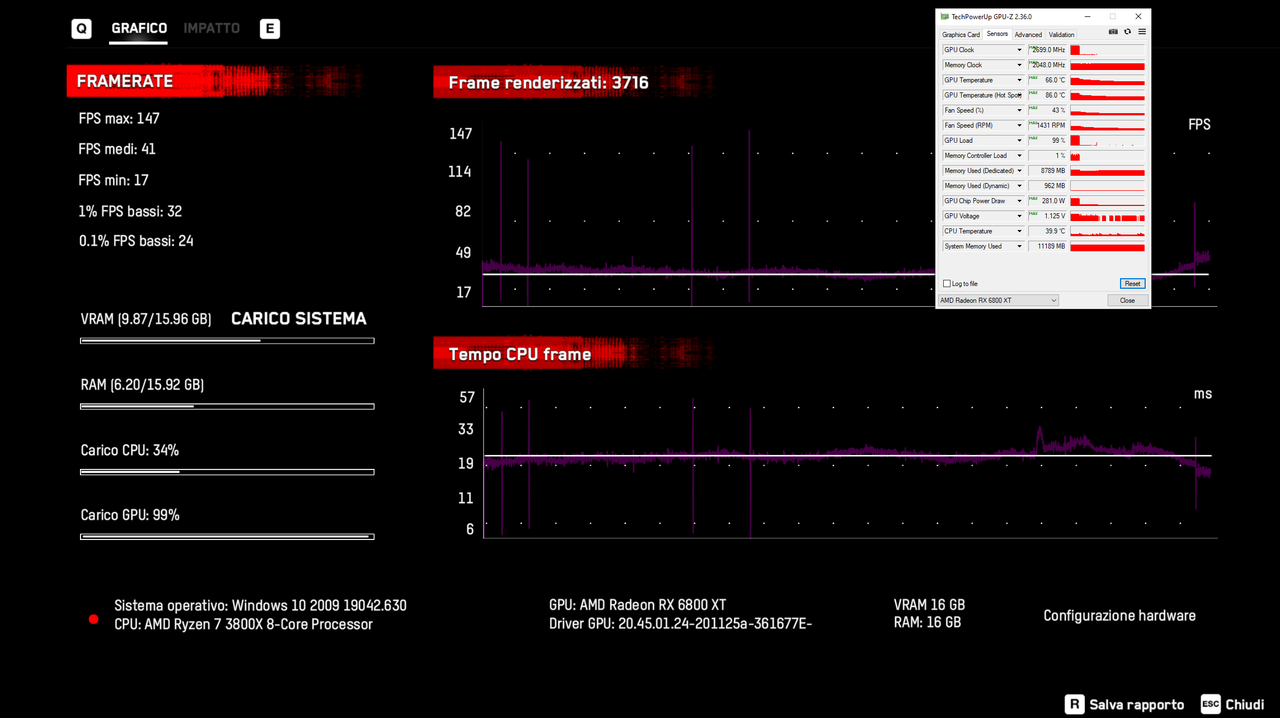Select the Sensors tab in GPU-Z

(997, 34)
